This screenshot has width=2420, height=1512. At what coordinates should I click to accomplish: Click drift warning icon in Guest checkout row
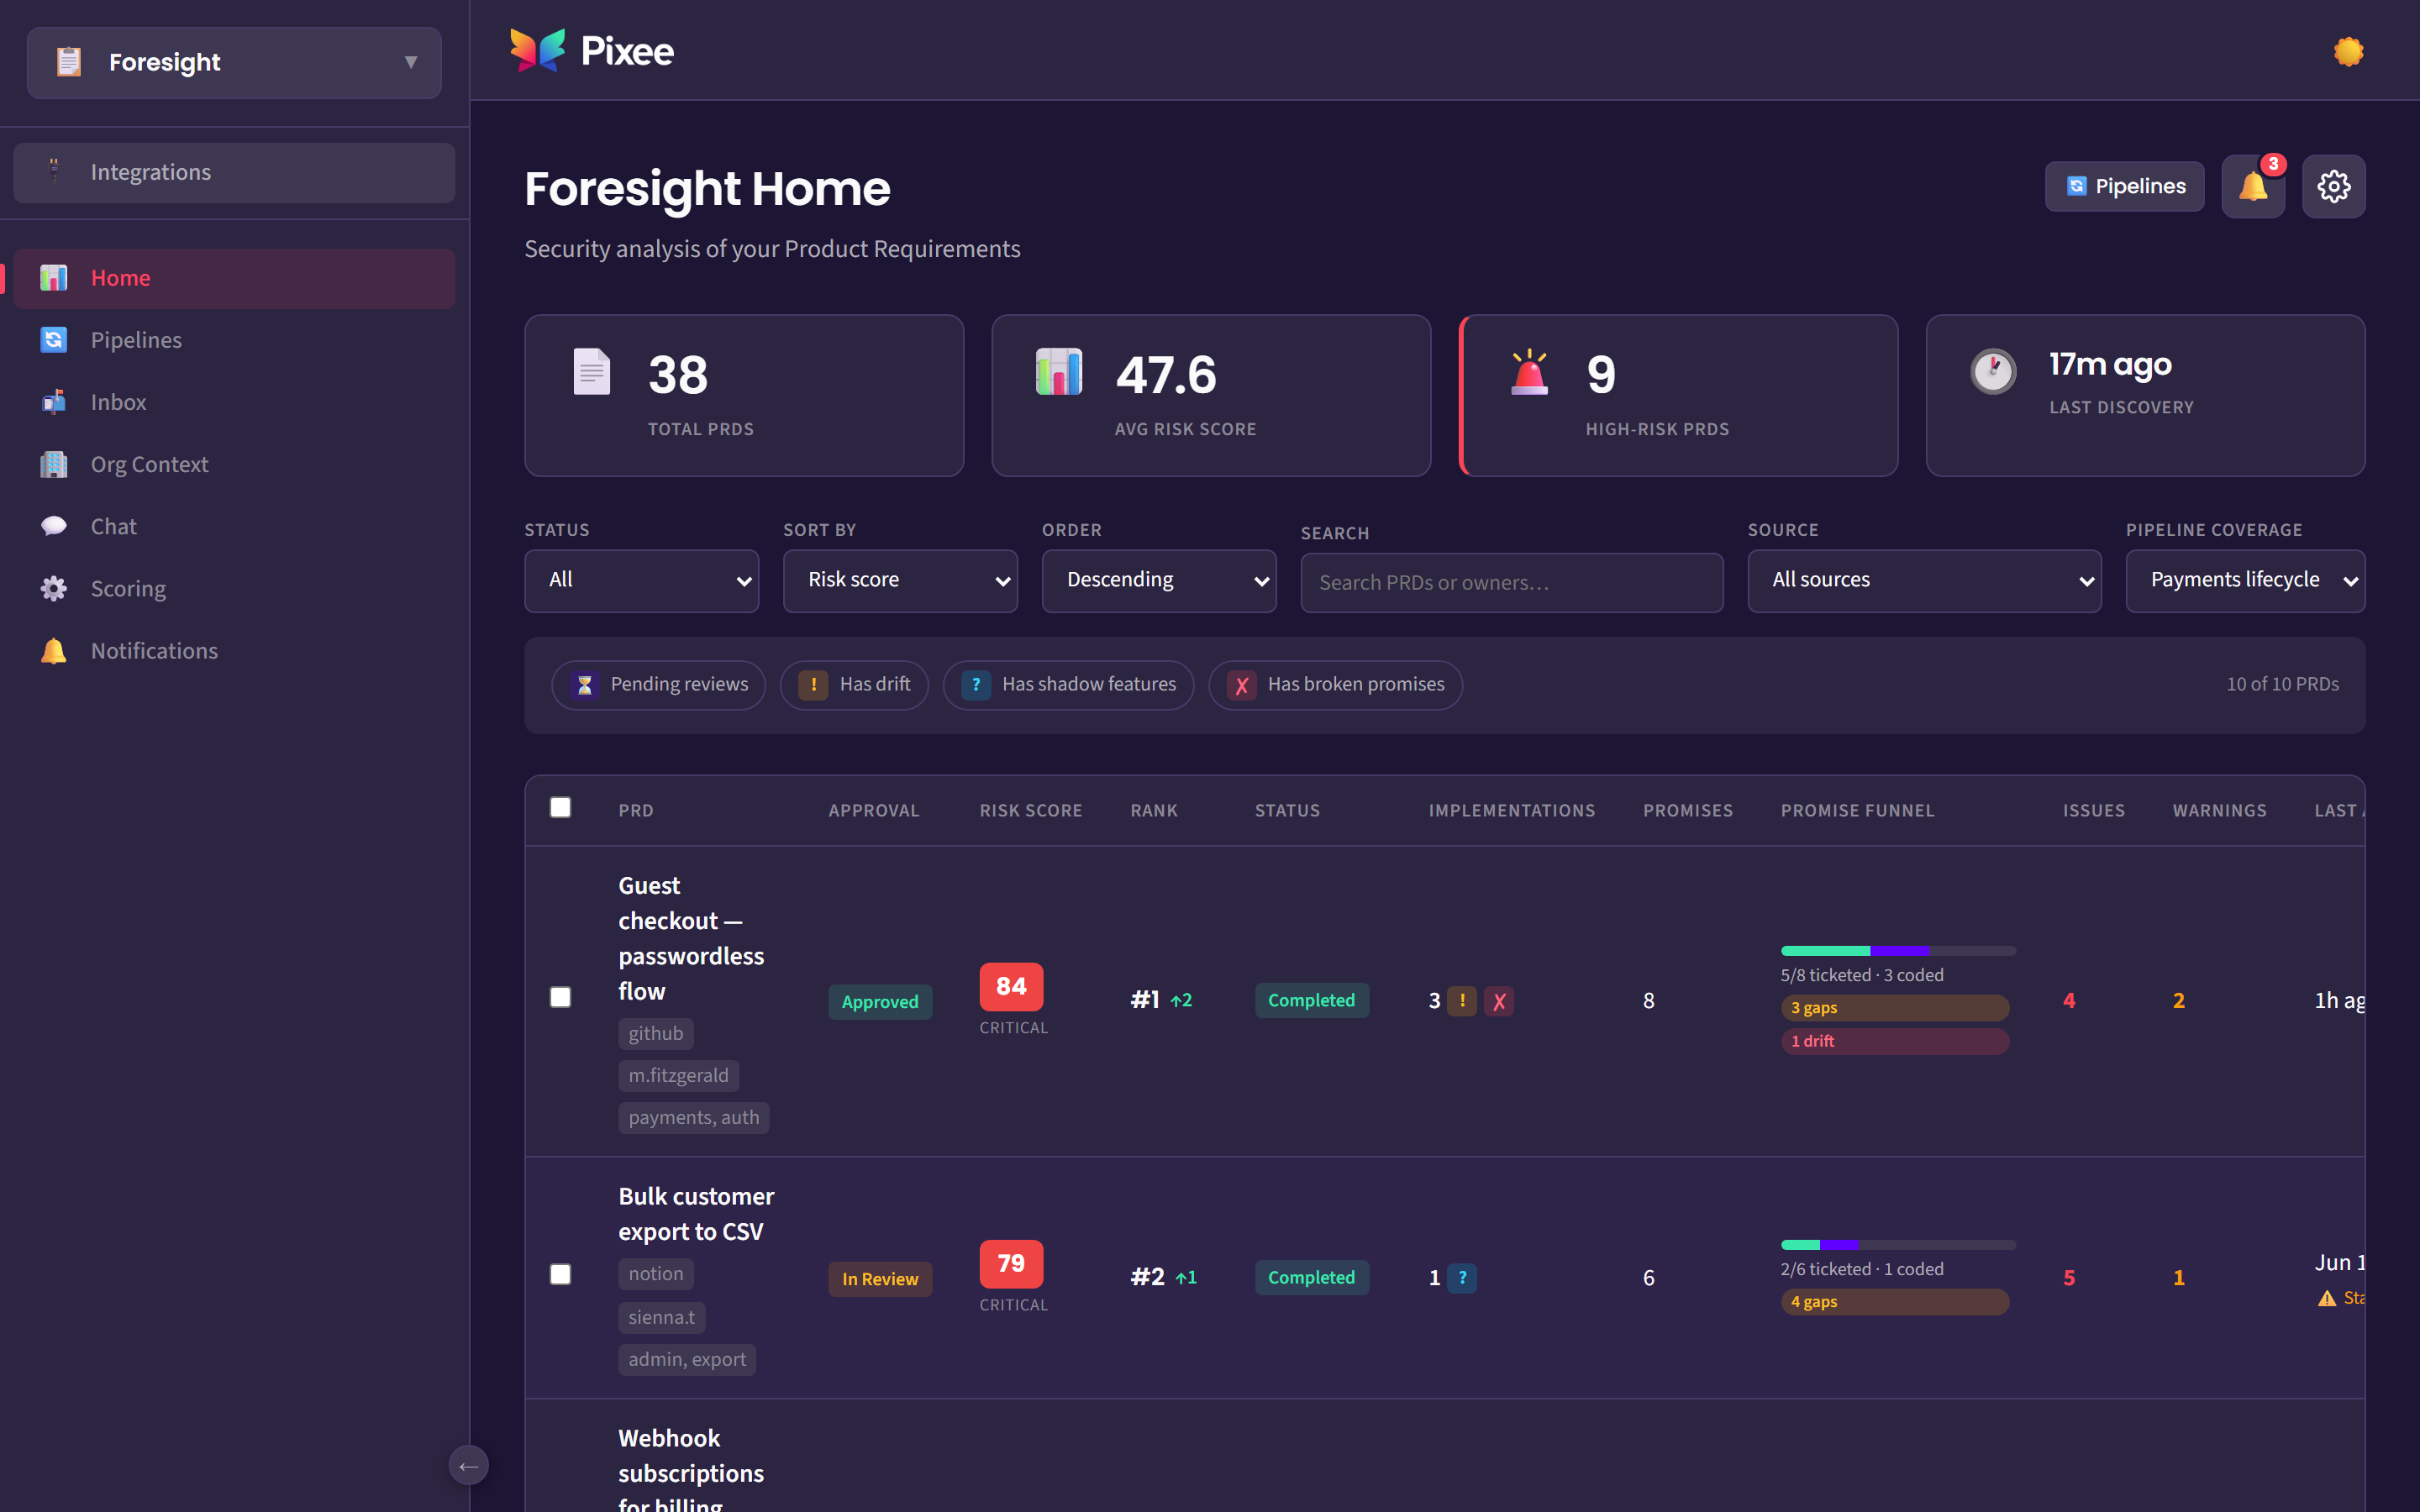click(x=1462, y=1001)
